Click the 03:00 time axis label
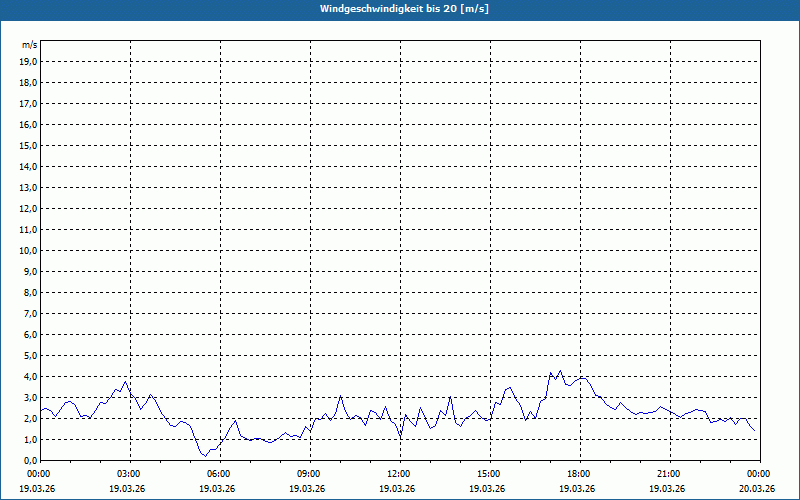Viewport: 800px width, 500px height. 128,474
